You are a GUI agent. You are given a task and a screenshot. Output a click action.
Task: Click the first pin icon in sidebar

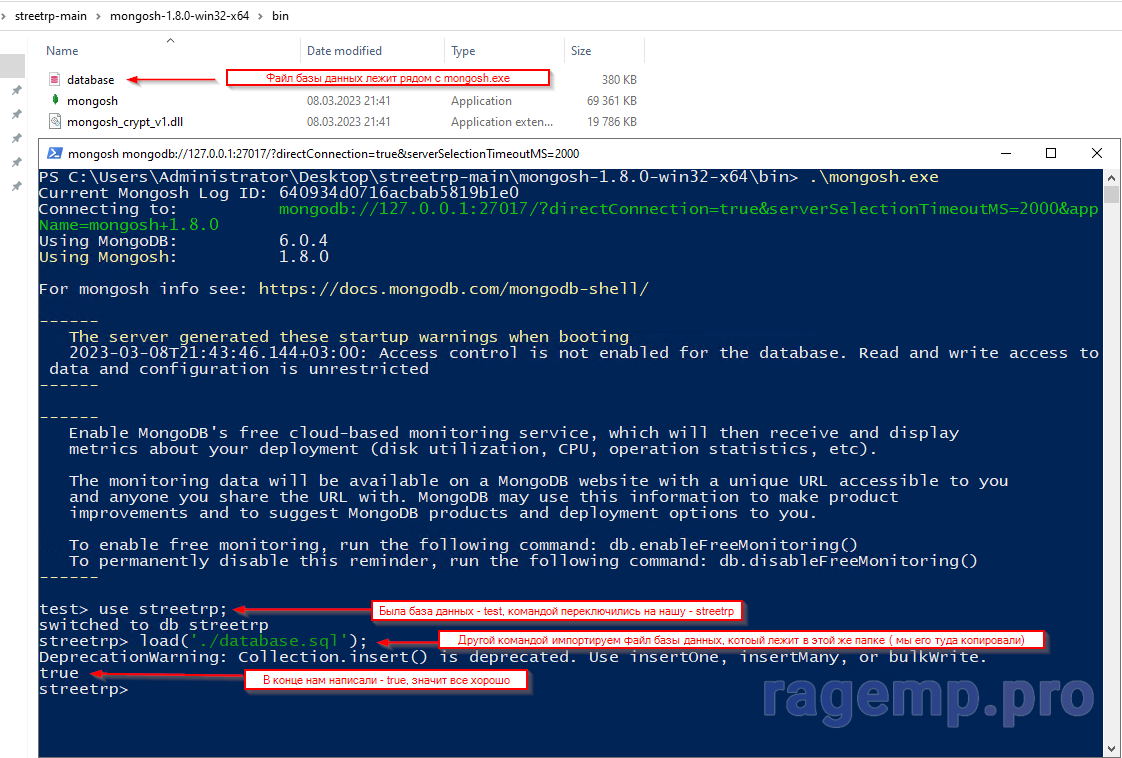(16, 90)
